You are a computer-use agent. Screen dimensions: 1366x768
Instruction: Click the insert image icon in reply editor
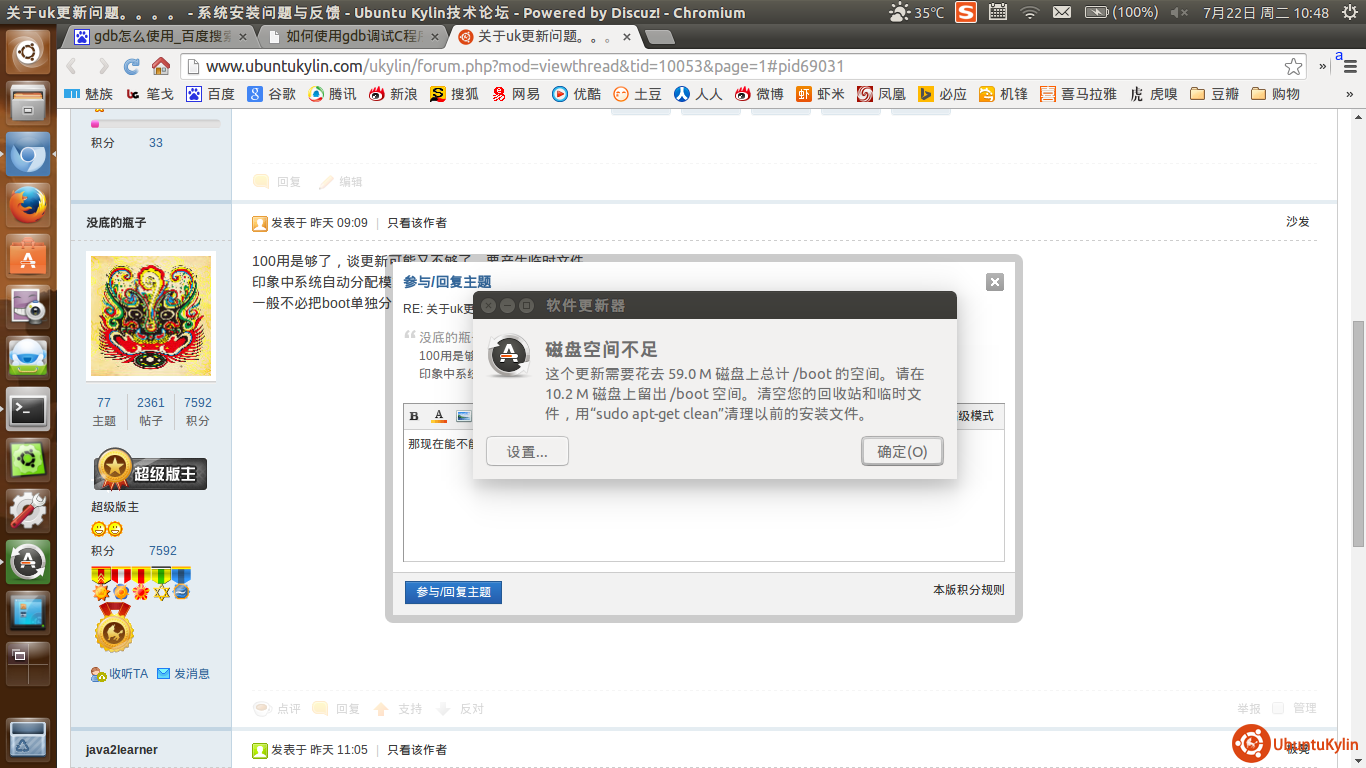463,416
